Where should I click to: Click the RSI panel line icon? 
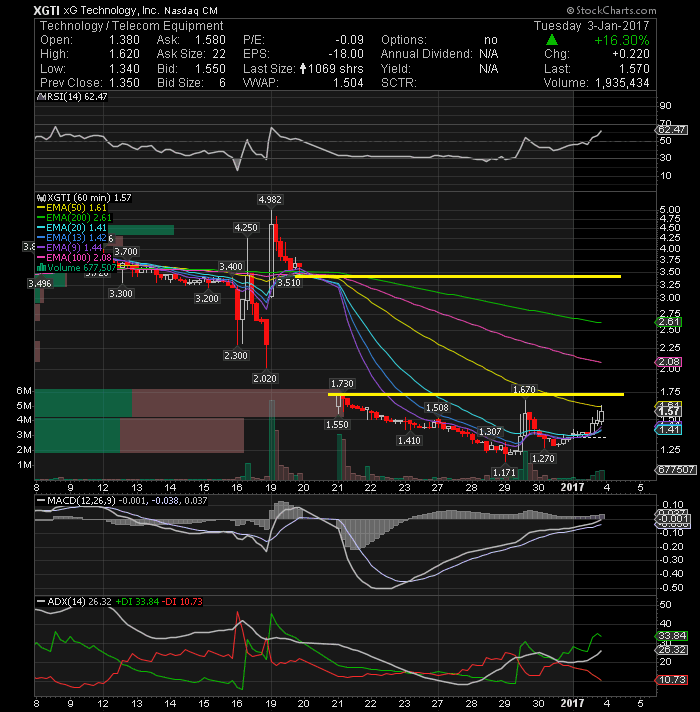(x=41, y=97)
